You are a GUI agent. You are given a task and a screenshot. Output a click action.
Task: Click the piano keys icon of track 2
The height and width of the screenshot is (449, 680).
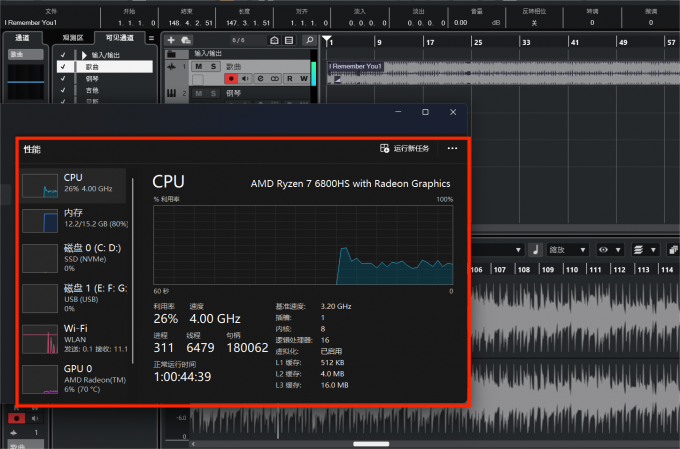click(171, 93)
